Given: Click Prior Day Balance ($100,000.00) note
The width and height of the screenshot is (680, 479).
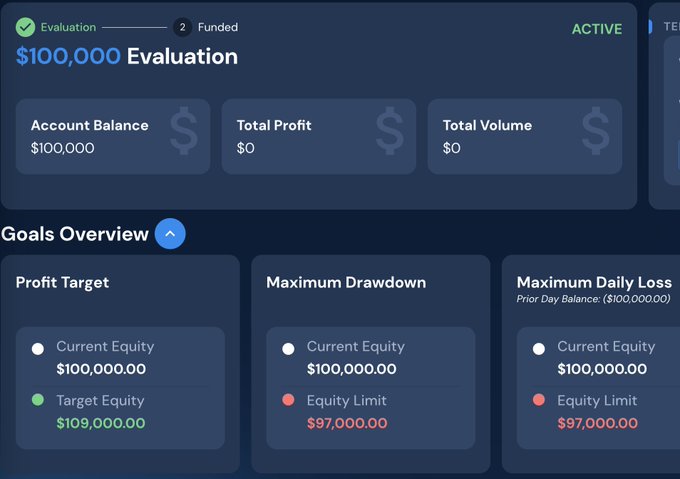Looking at the screenshot, I should point(593,299).
